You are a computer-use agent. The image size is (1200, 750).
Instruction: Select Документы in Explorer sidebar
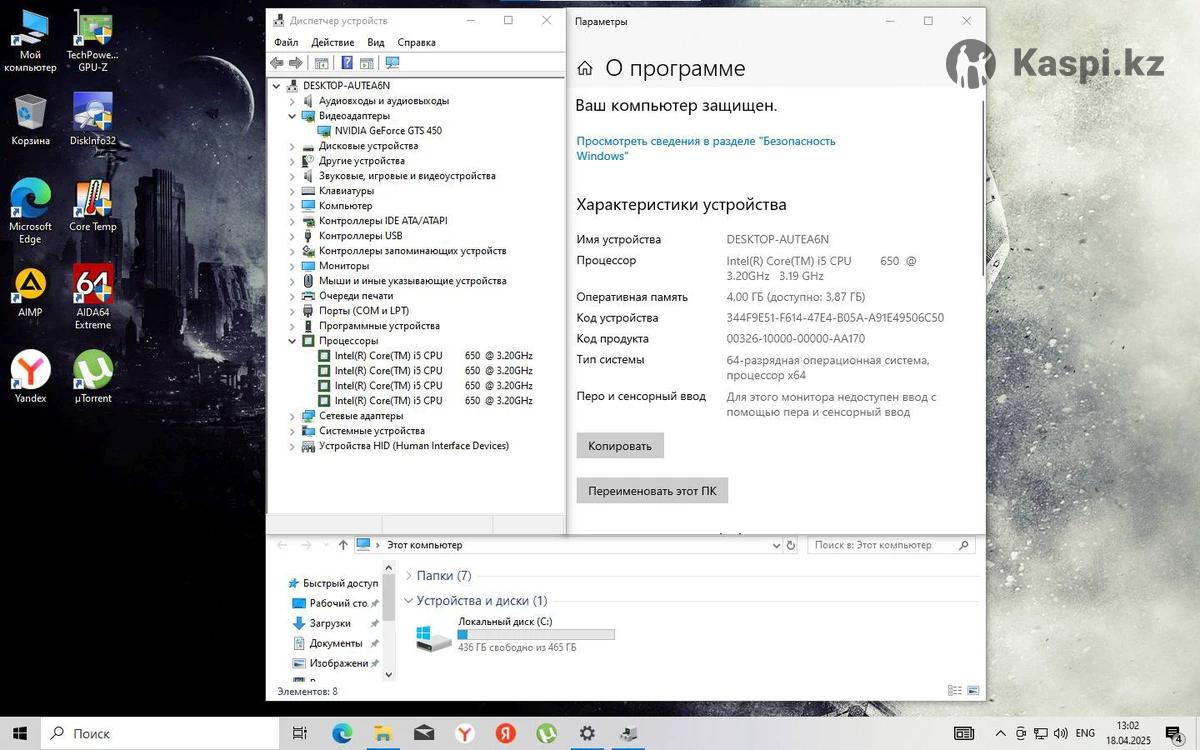tap(335, 643)
